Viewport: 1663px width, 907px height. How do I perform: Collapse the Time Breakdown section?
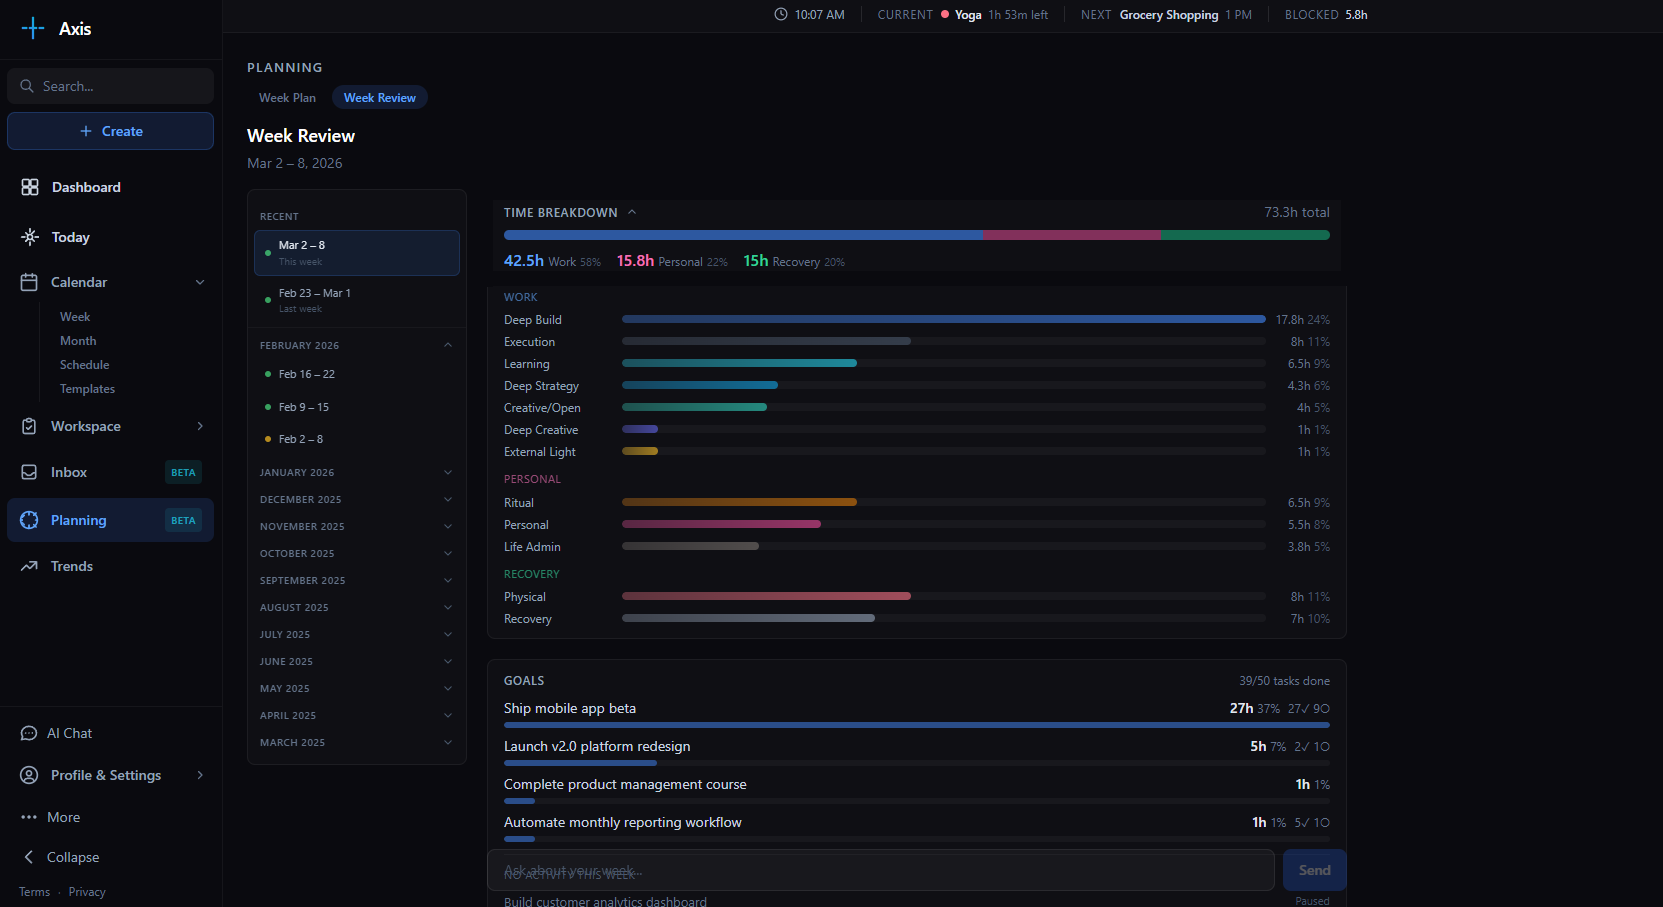tap(632, 212)
